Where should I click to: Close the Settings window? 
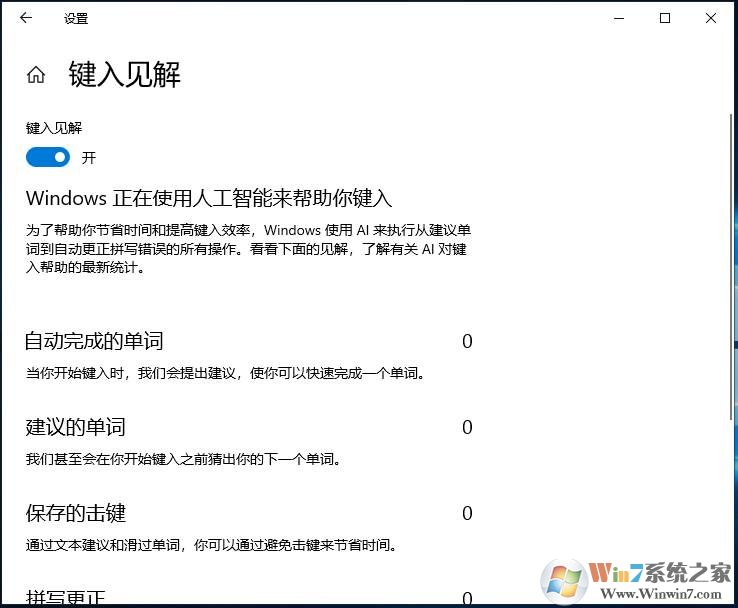(711, 18)
